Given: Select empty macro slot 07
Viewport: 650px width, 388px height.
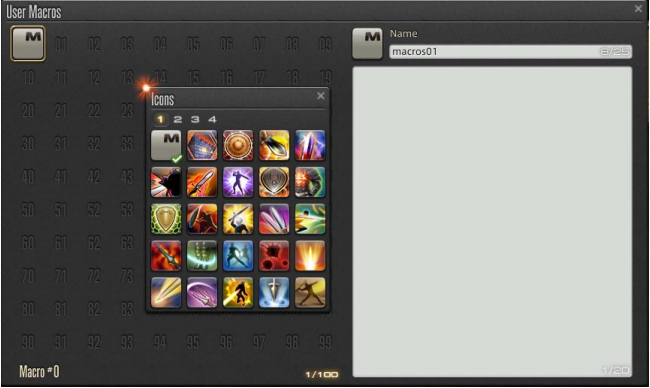Looking at the screenshot, I should click(259, 44).
